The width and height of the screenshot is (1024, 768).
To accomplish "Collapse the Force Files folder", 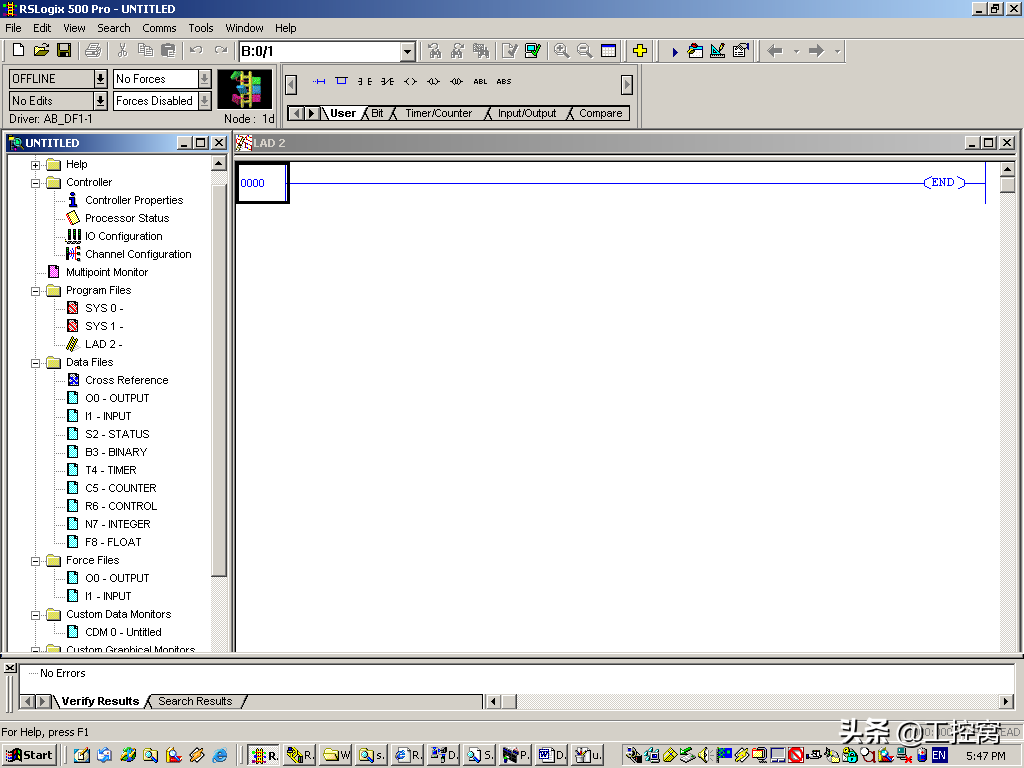I will pos(35,560).
